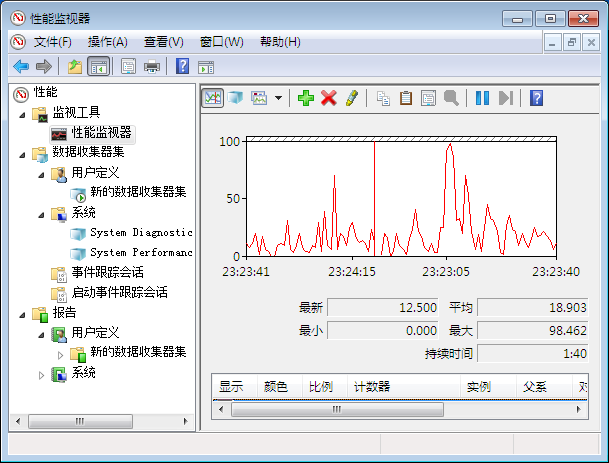Click the green plus to add counters
This screenshot has height=463, width=609.
[306, 98]
